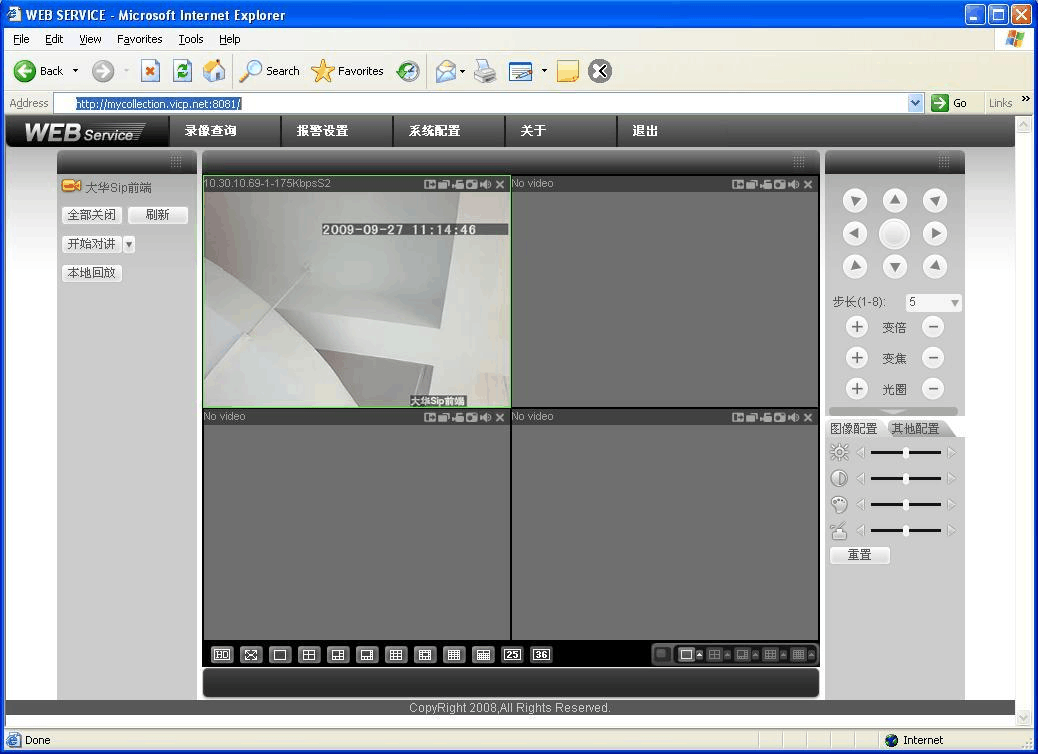Select the 25-window layout icon
Viewport: 1038px width, 754px height.
click(x=512, y=655)
